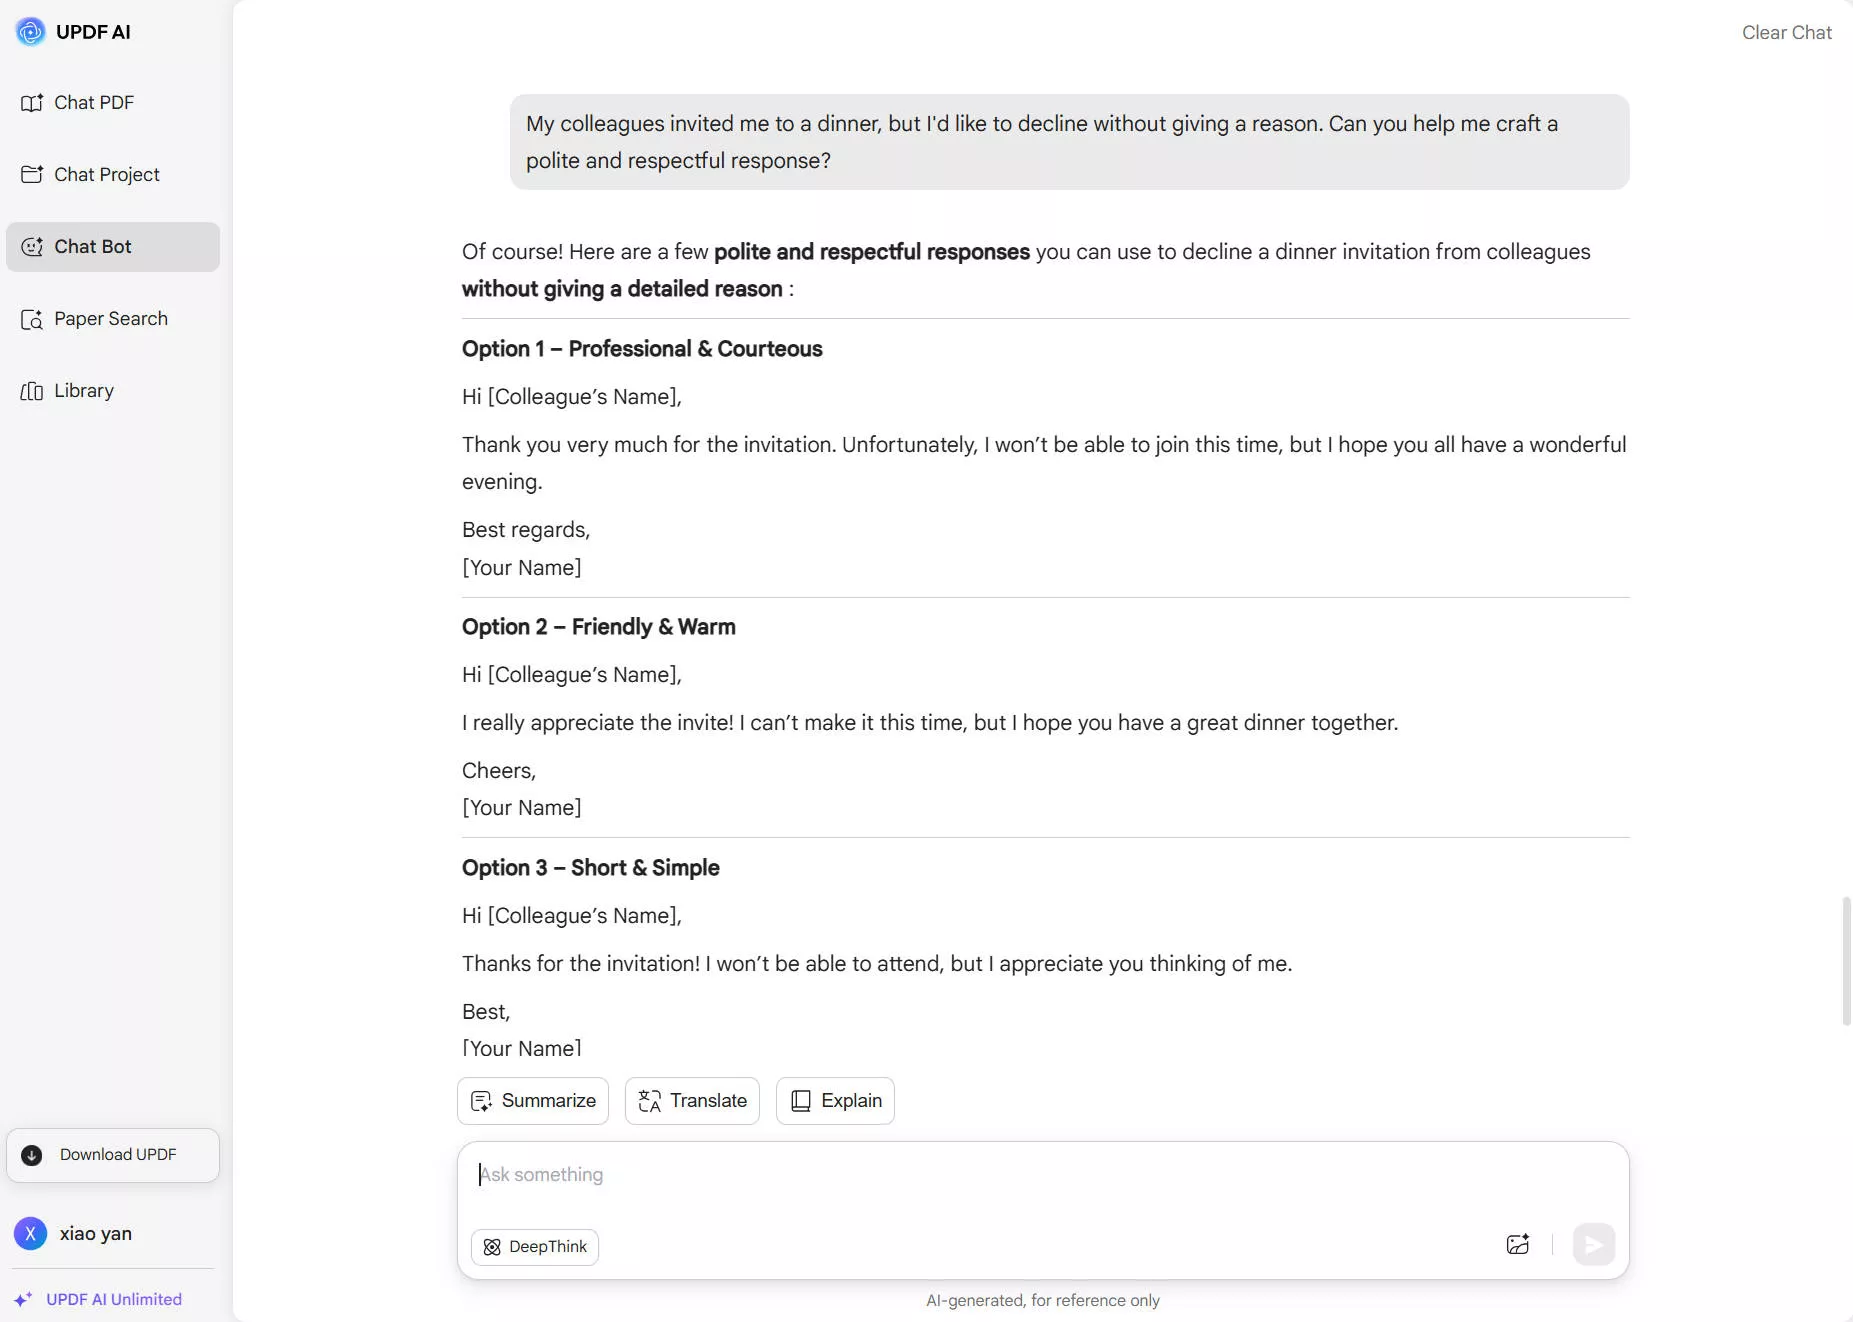Focus the Ask something input field

[1040, 1175]
